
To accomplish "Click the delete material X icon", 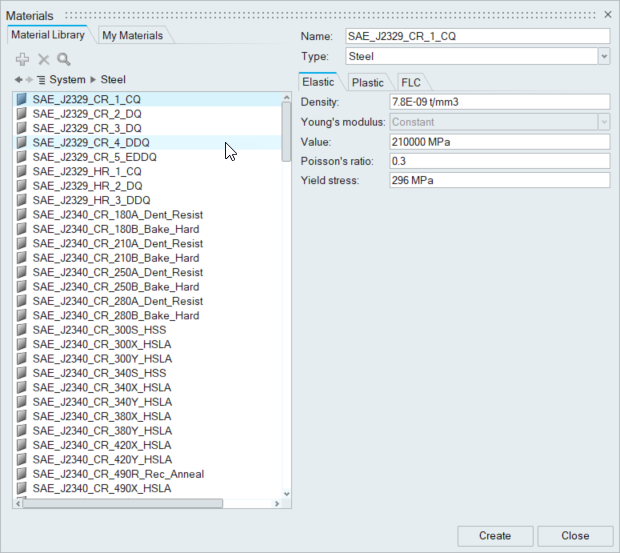I will point(43,60).
